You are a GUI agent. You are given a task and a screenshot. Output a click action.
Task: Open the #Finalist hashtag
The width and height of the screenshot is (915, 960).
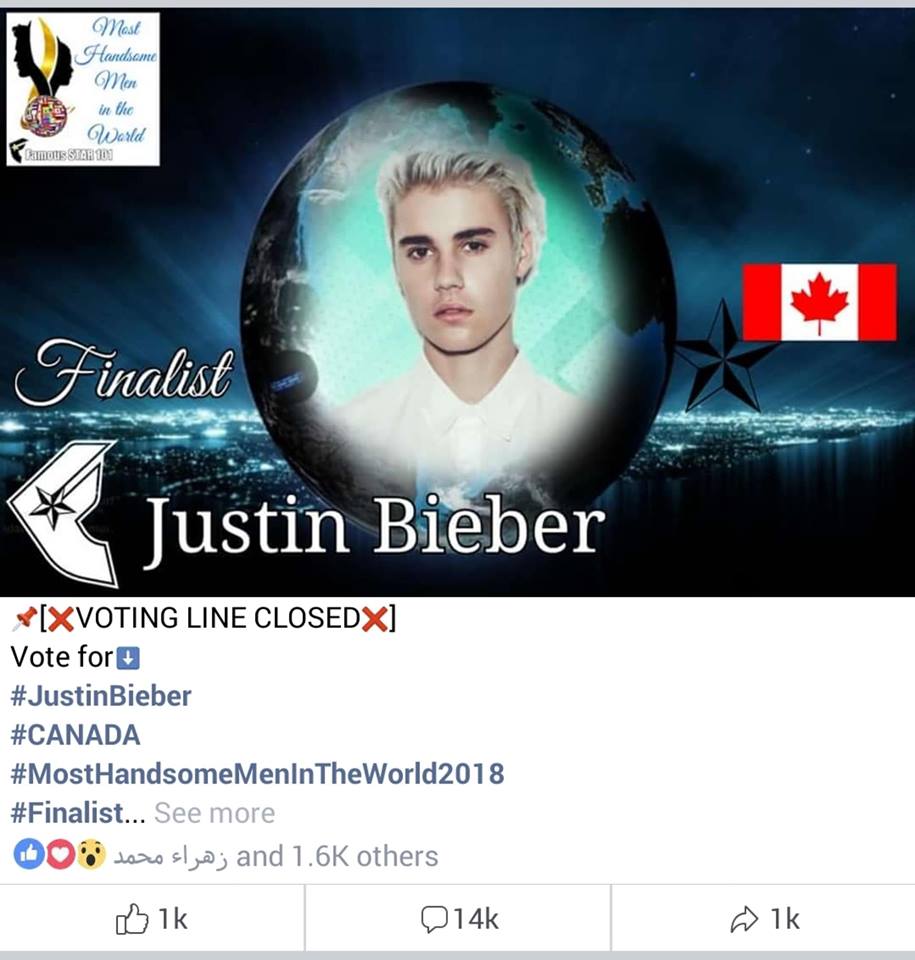click(67, 813)
